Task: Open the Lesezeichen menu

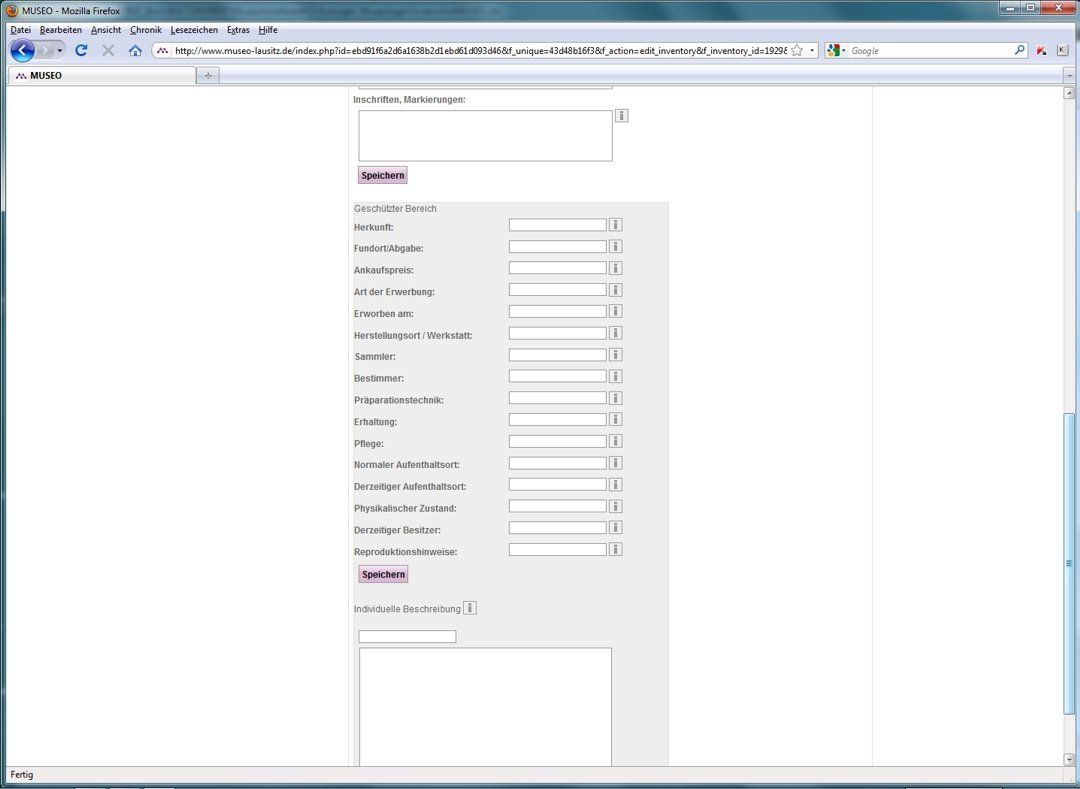Action: coord(194,30)
